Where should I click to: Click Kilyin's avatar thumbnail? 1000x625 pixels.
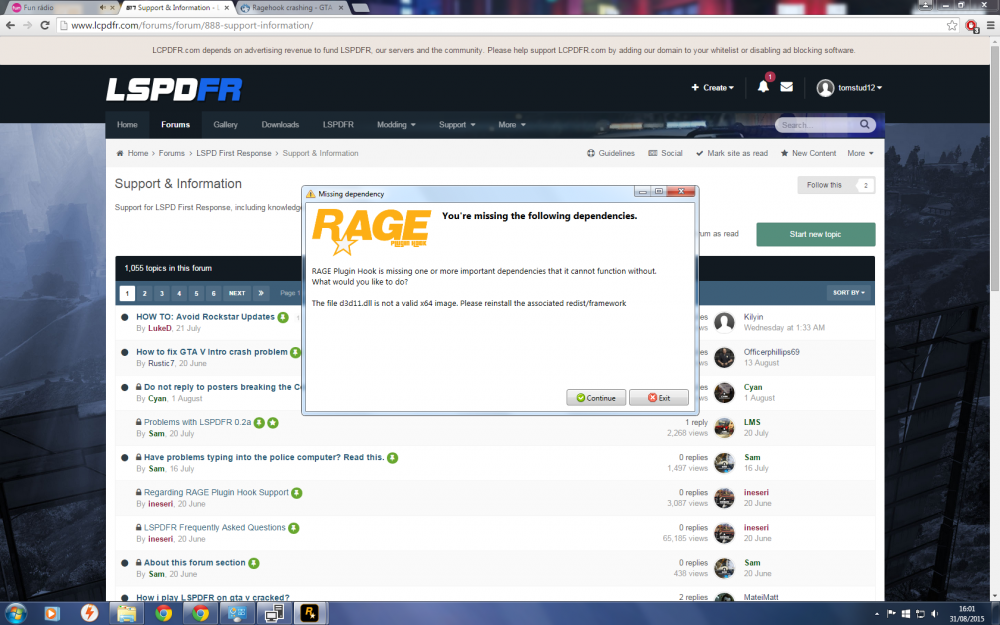click(724, 322)
